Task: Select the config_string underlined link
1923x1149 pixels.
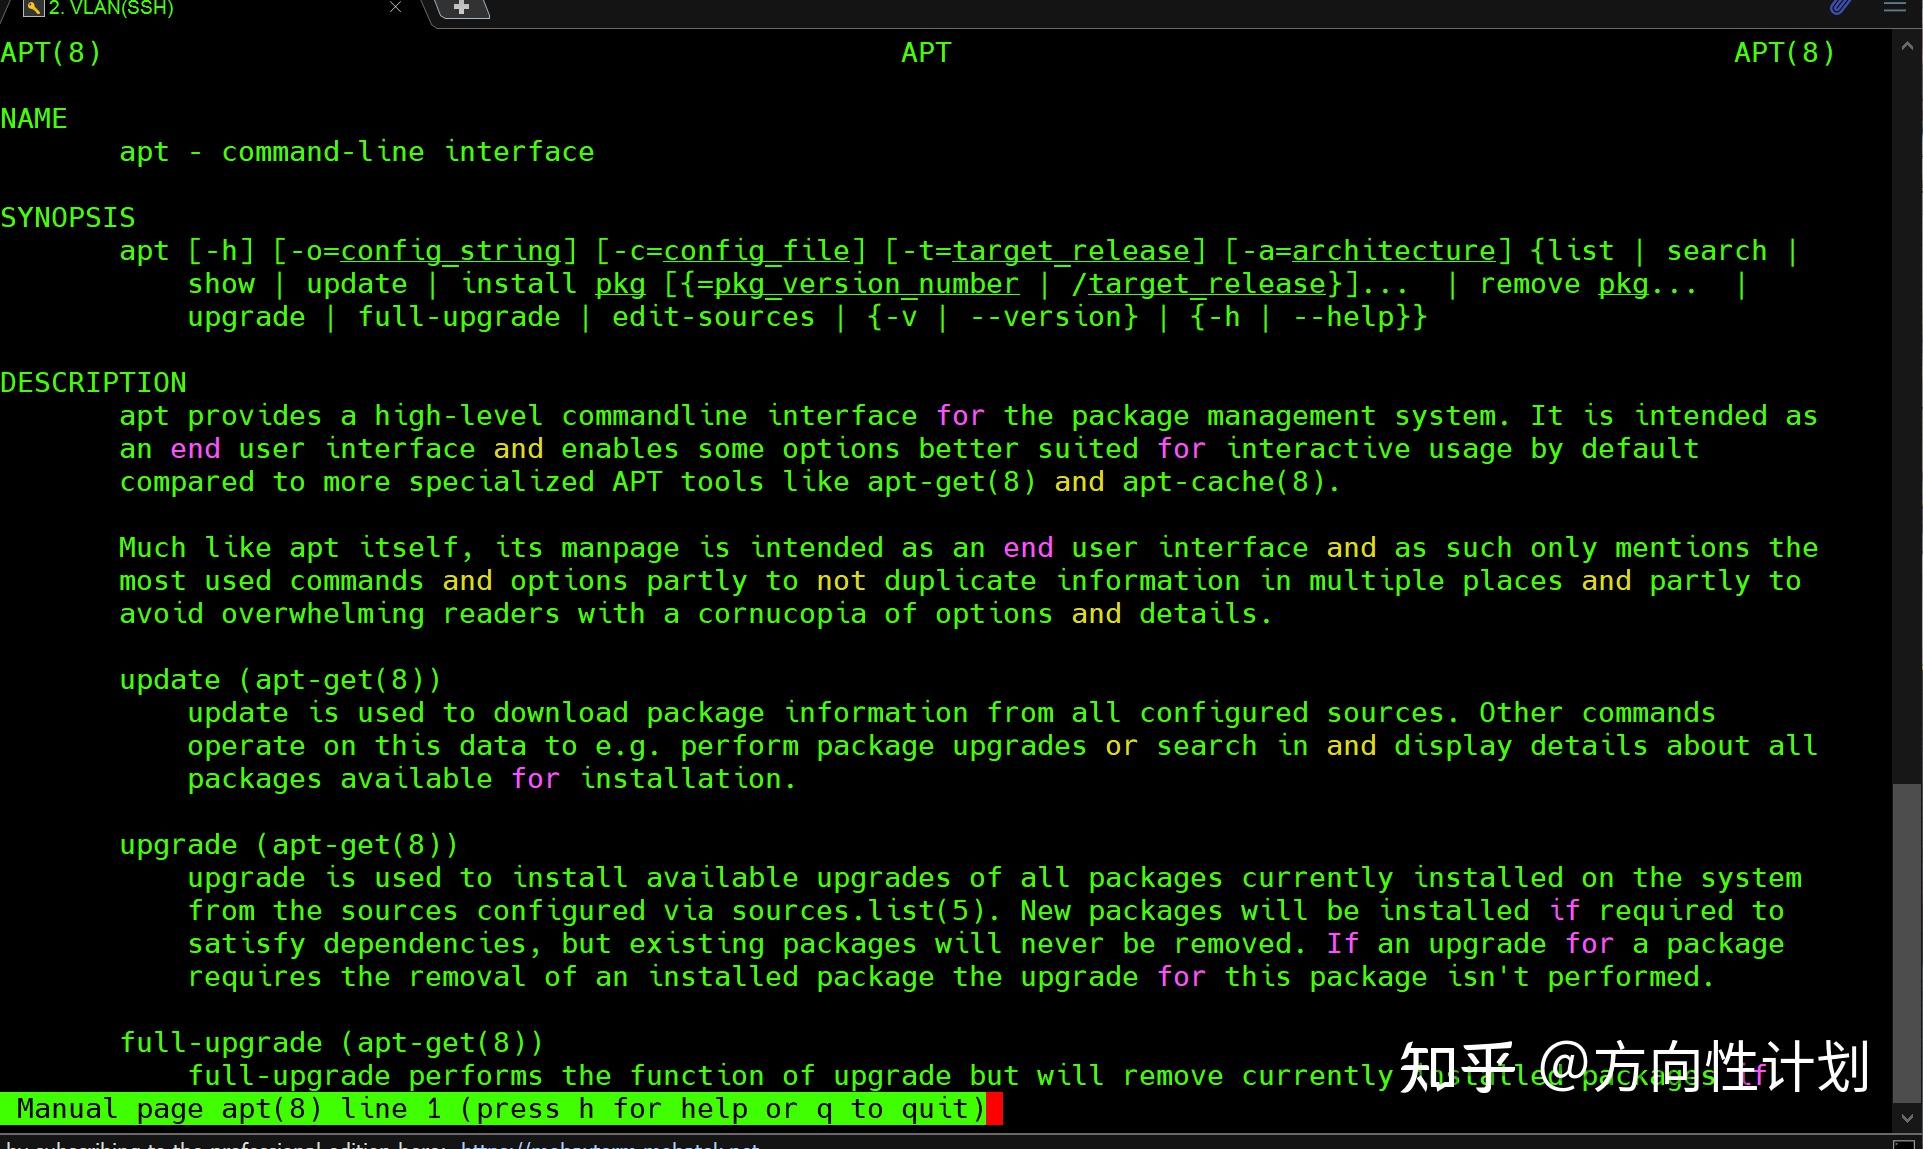Action: [x=449, y=250]
